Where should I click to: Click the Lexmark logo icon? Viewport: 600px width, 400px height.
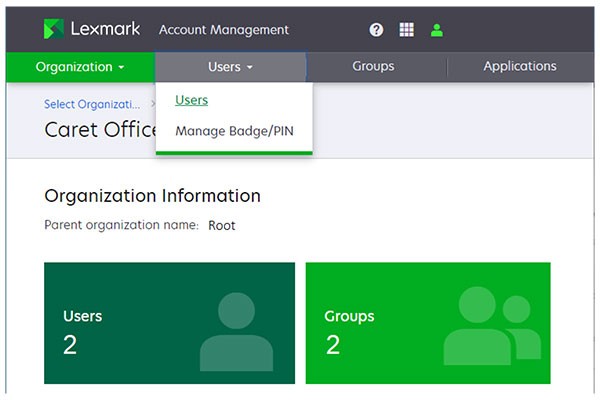54,29
